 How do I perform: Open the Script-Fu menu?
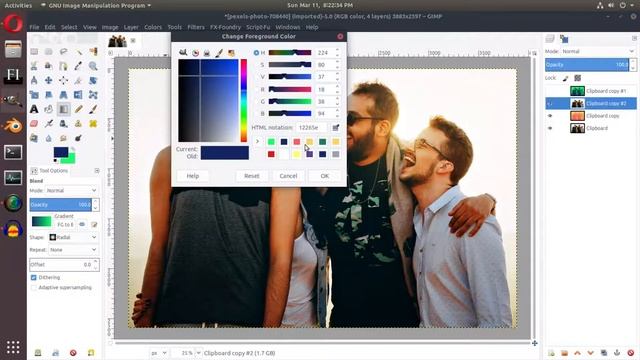258,27
